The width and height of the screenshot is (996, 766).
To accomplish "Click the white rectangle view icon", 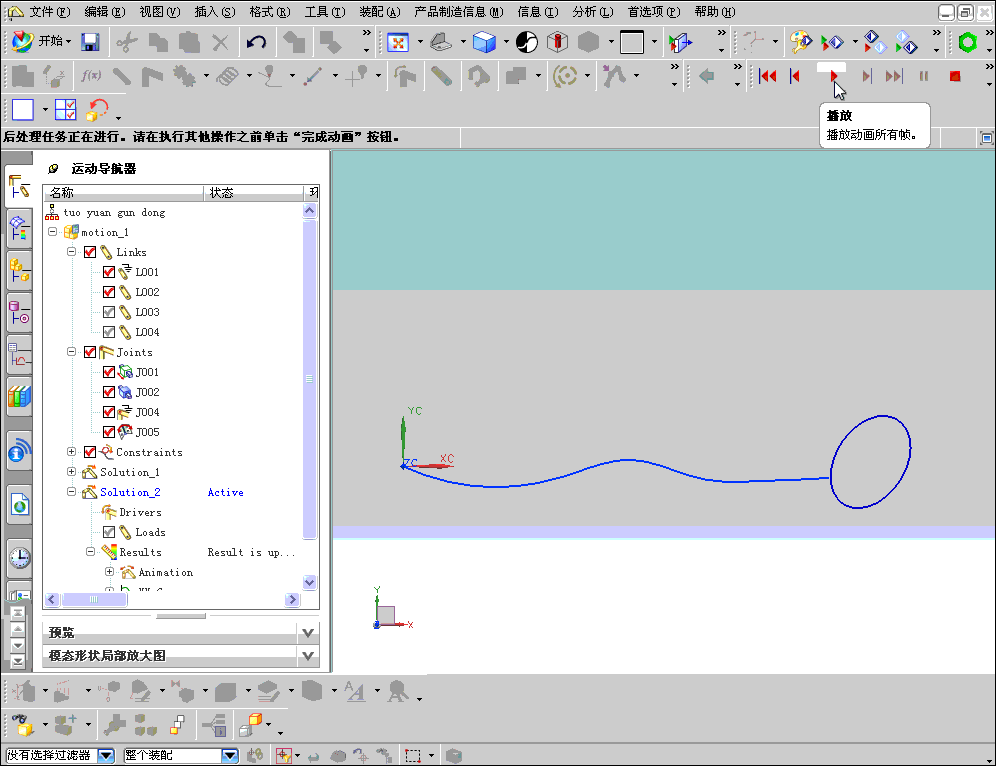I will click(23, 110).
